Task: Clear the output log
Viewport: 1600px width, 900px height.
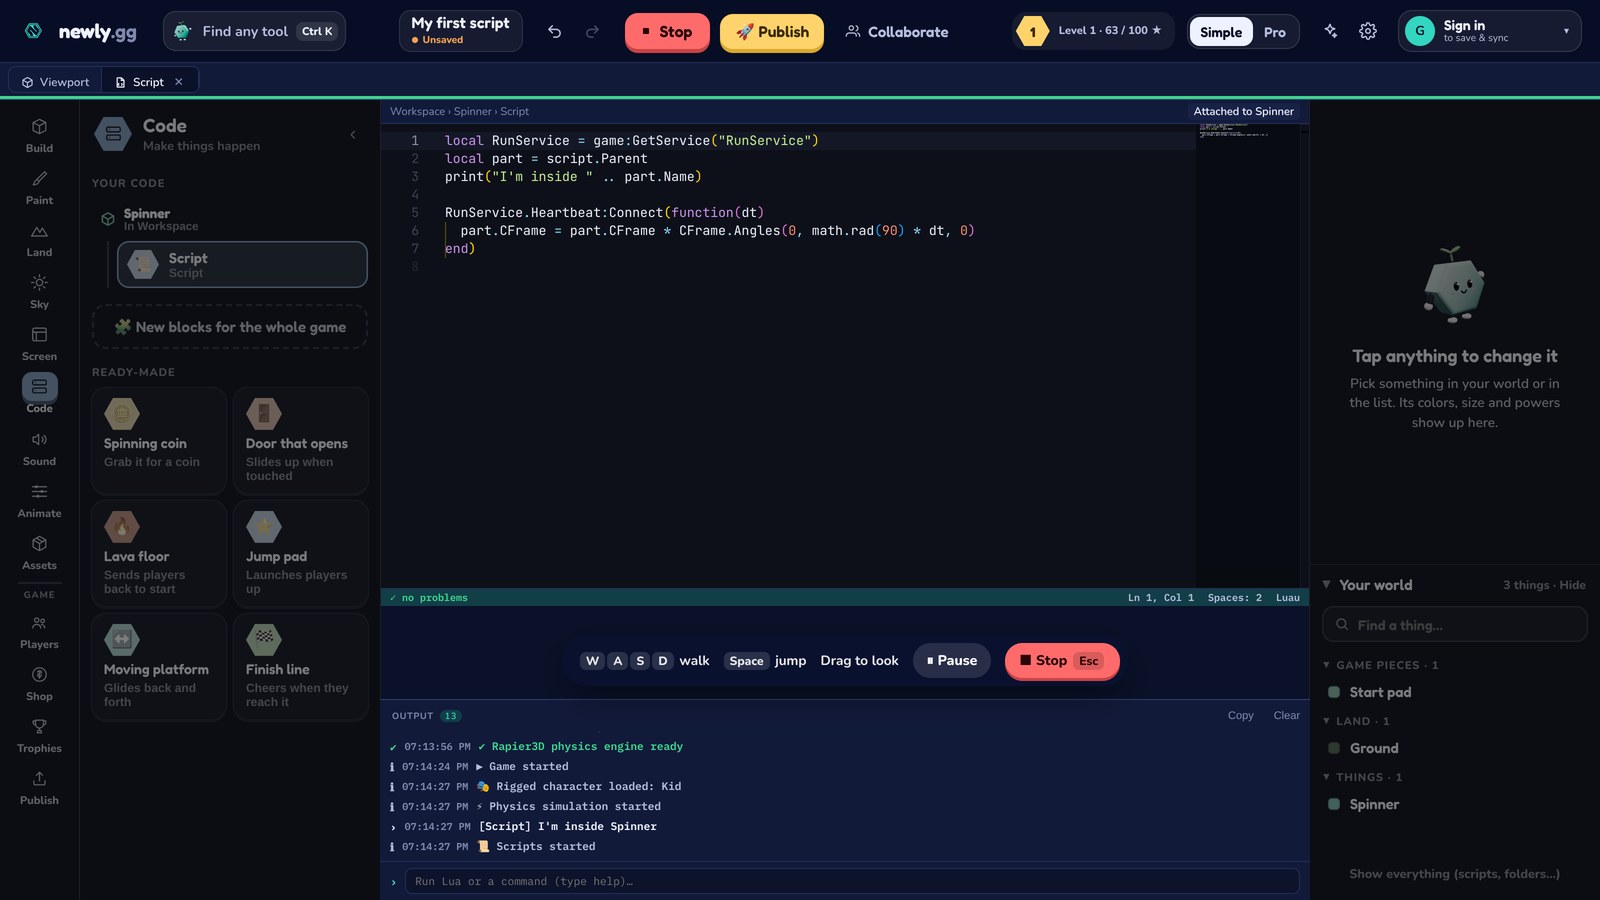Action: pos(1286,716)
